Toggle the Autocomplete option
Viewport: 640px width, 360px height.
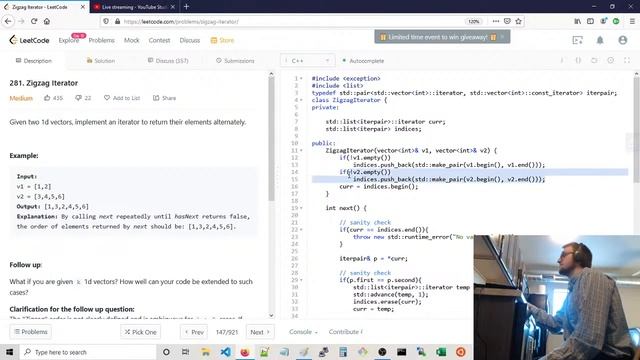pyautogui.click(x=363, y=60)
